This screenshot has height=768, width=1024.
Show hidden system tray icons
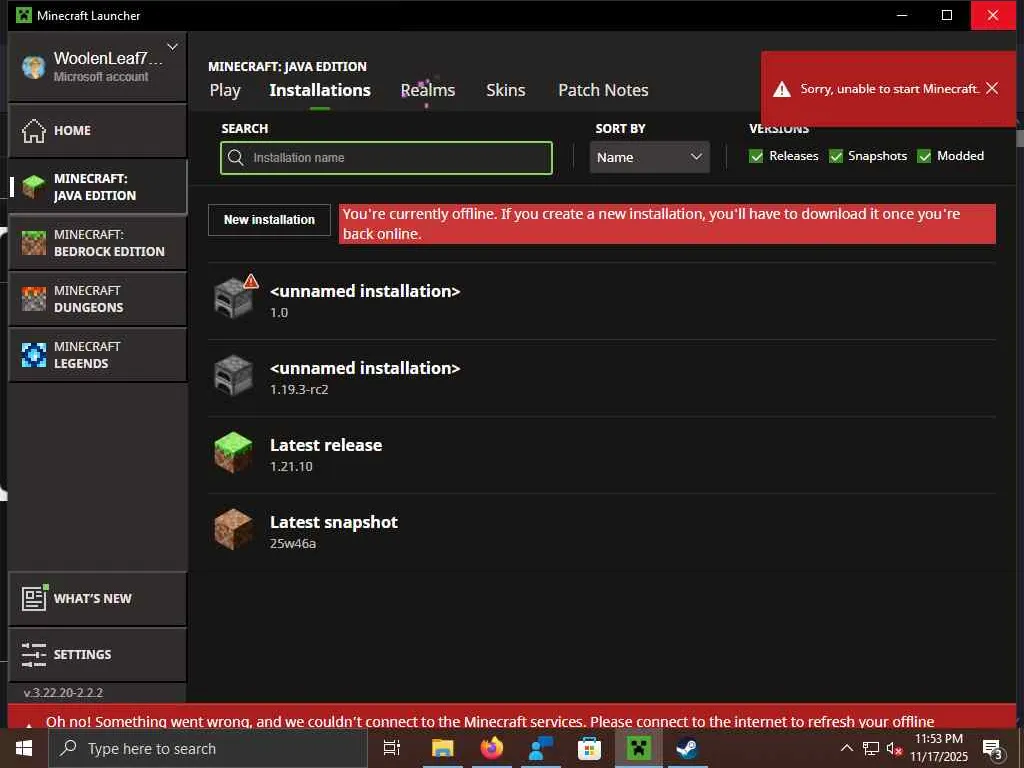click(x=847, y=748)
